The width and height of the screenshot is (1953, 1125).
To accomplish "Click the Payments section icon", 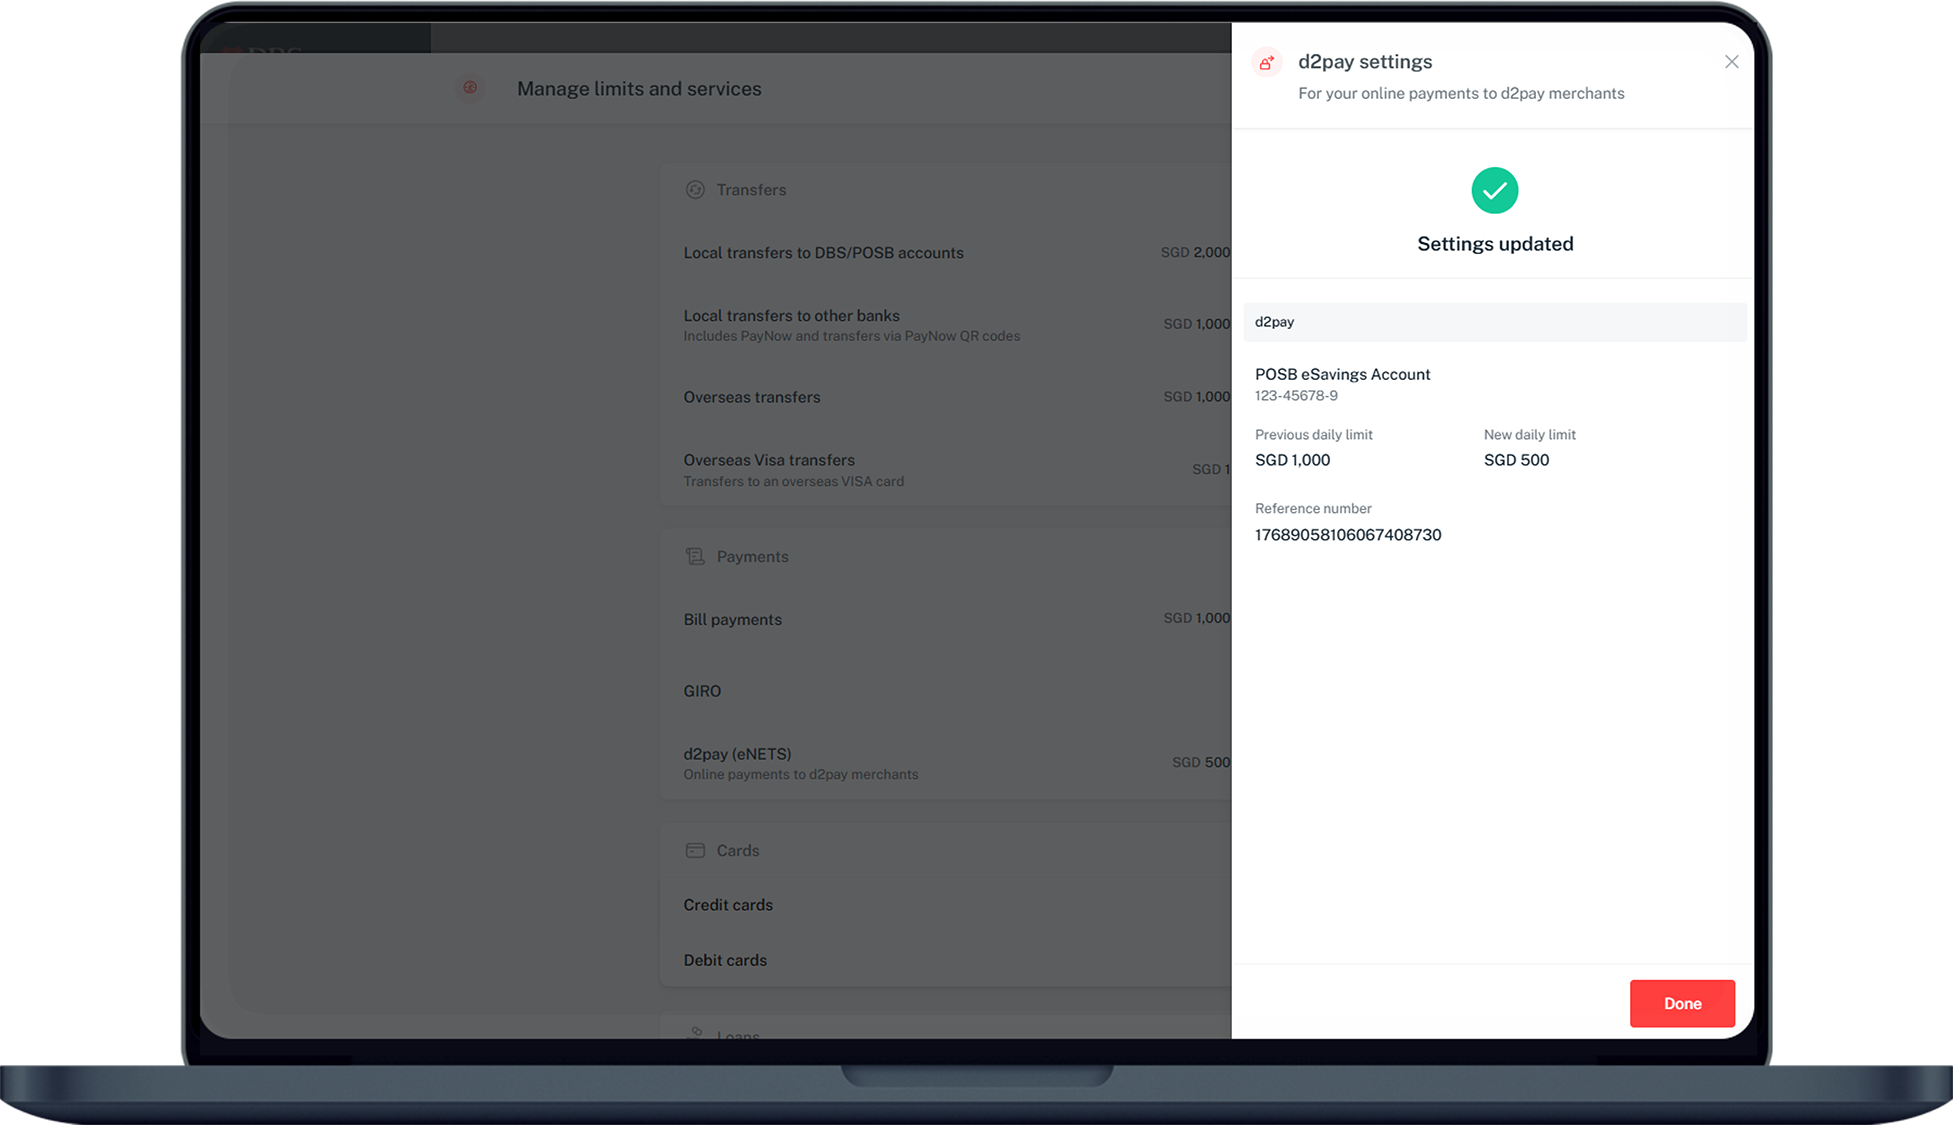I will [x=695, y=556].
